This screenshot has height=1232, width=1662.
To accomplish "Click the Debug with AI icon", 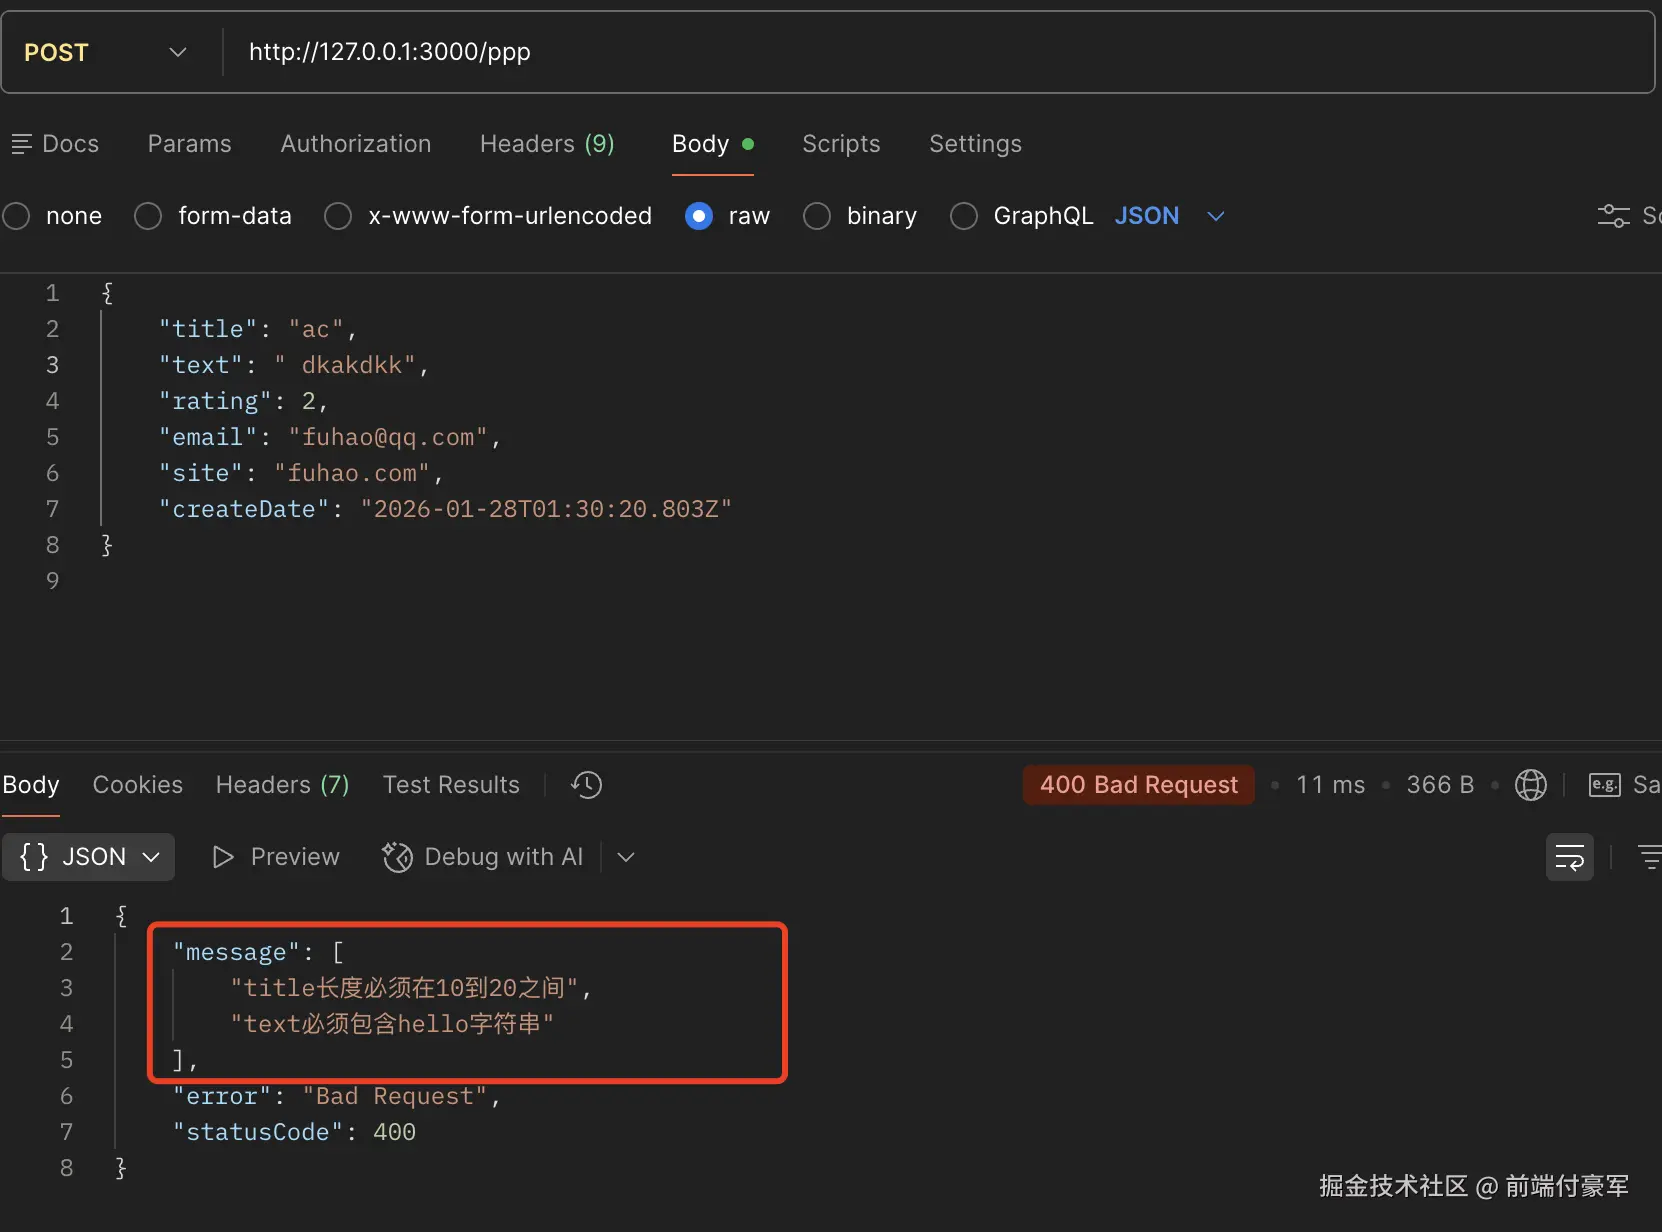I will tap(397, 857).
